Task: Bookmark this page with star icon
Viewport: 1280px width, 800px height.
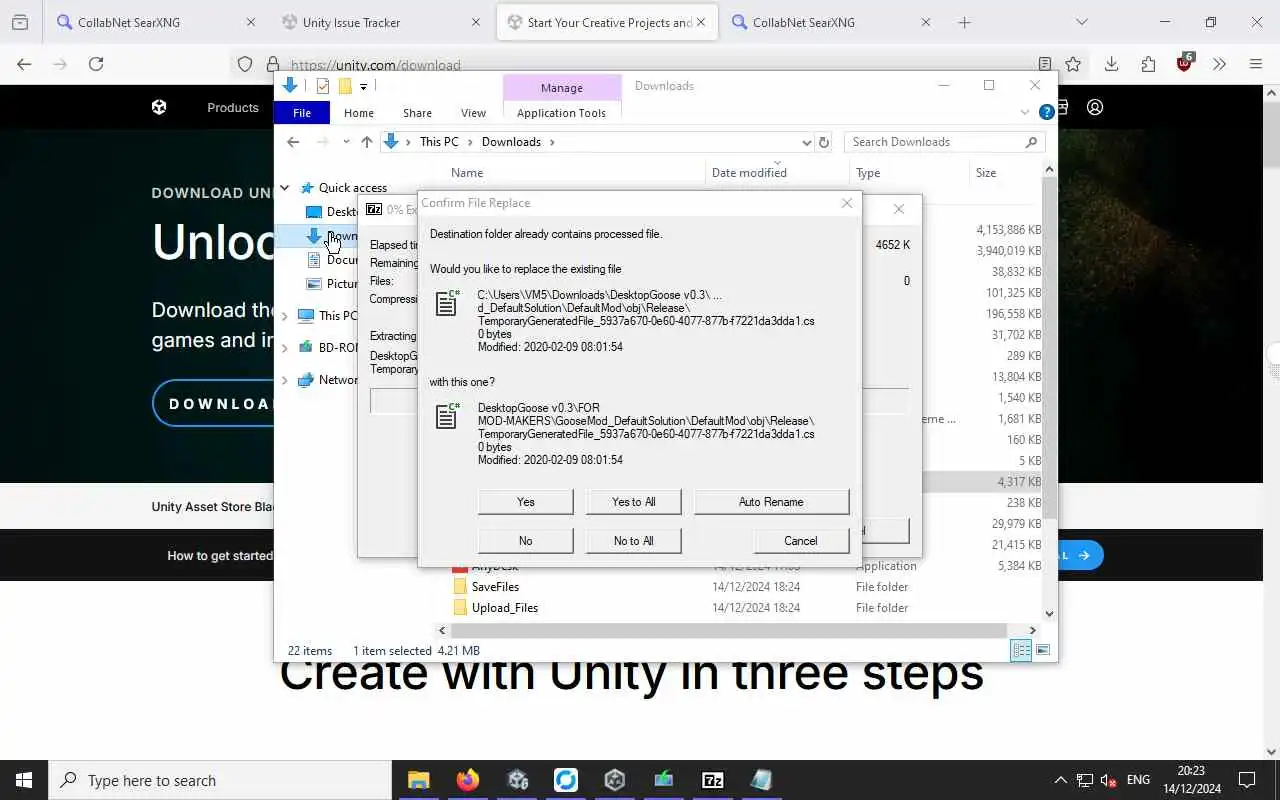Action: coord(1073,64)
